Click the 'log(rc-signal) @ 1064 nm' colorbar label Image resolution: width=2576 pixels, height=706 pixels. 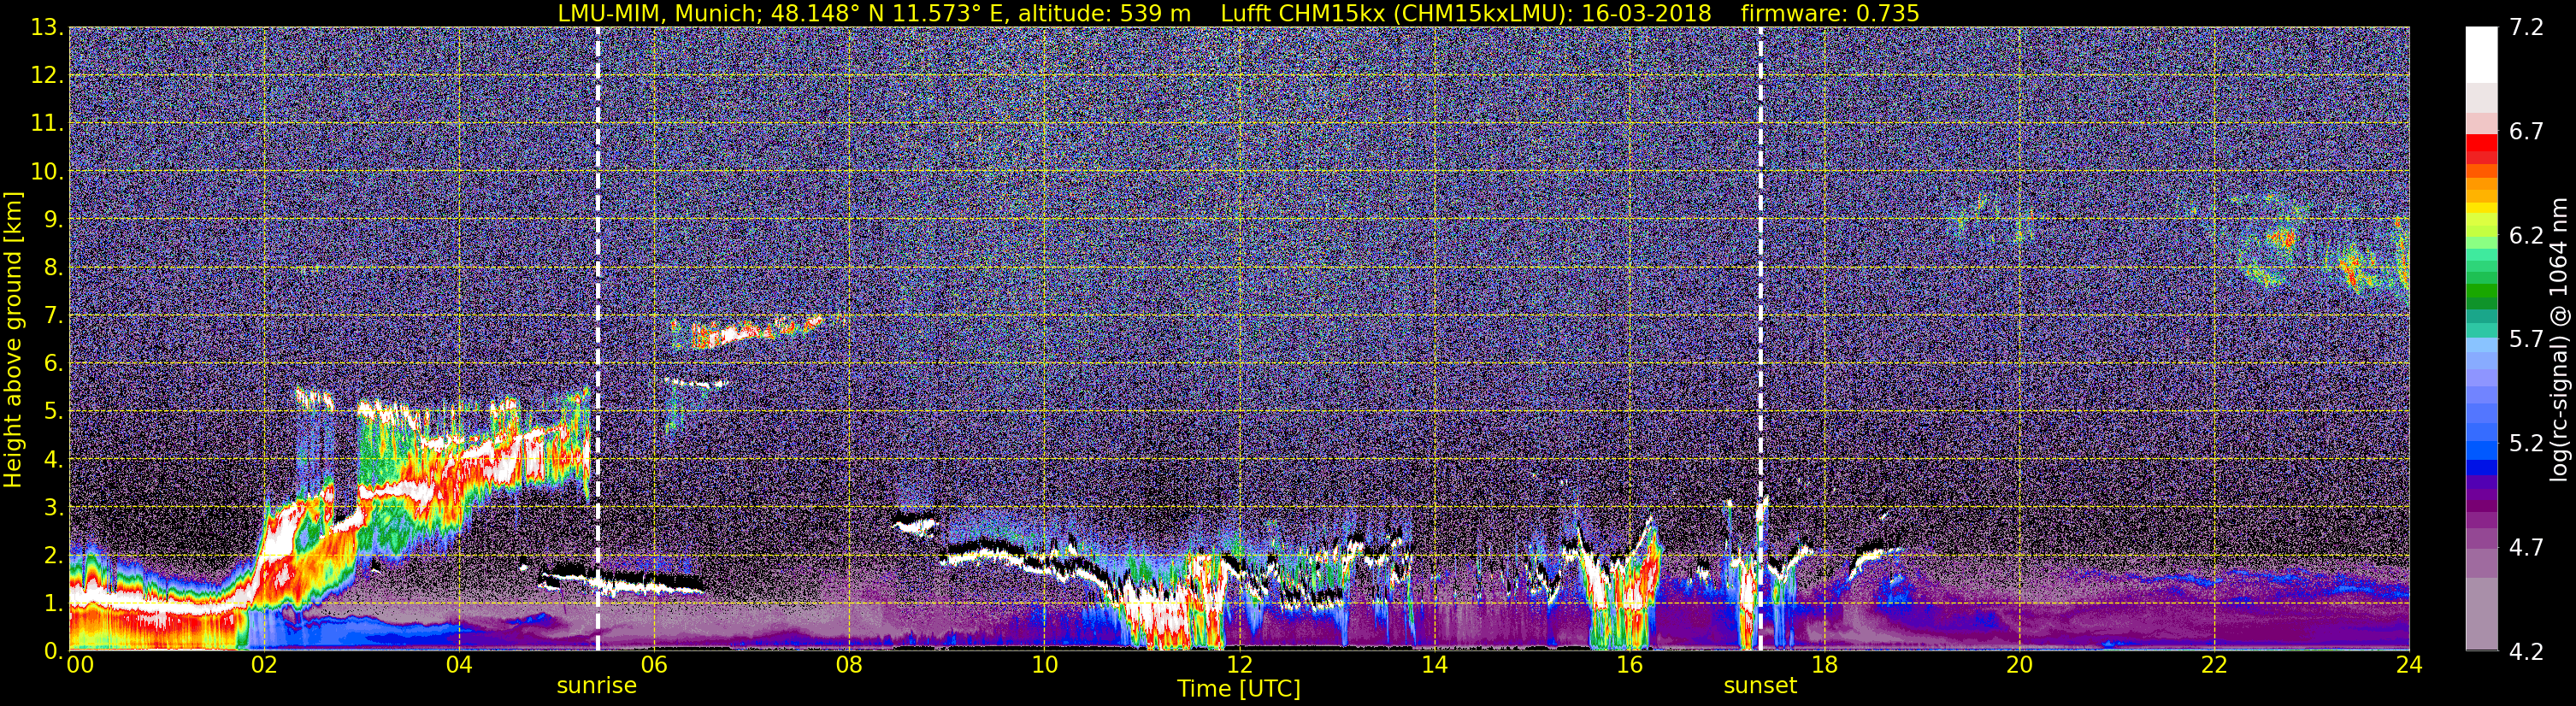coord(2558,340)
